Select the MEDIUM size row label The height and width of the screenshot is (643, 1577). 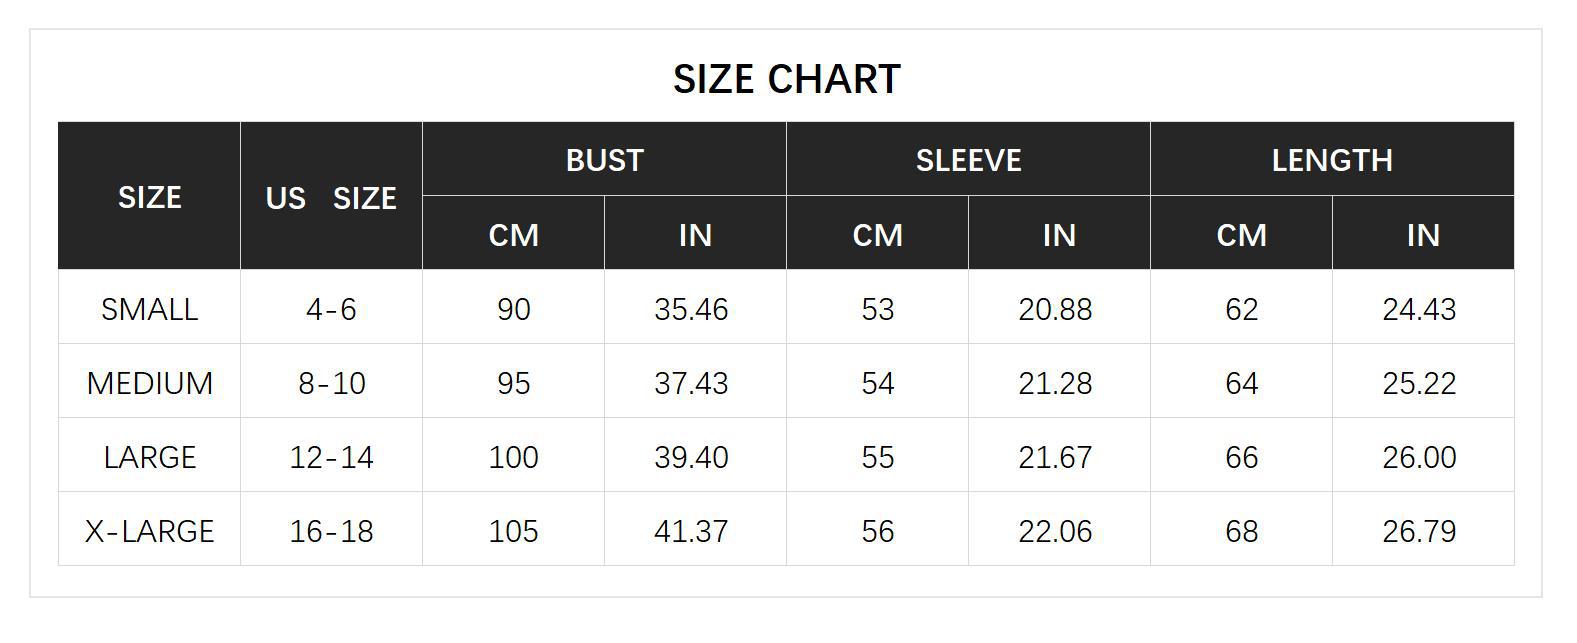[x=149, y=383]
